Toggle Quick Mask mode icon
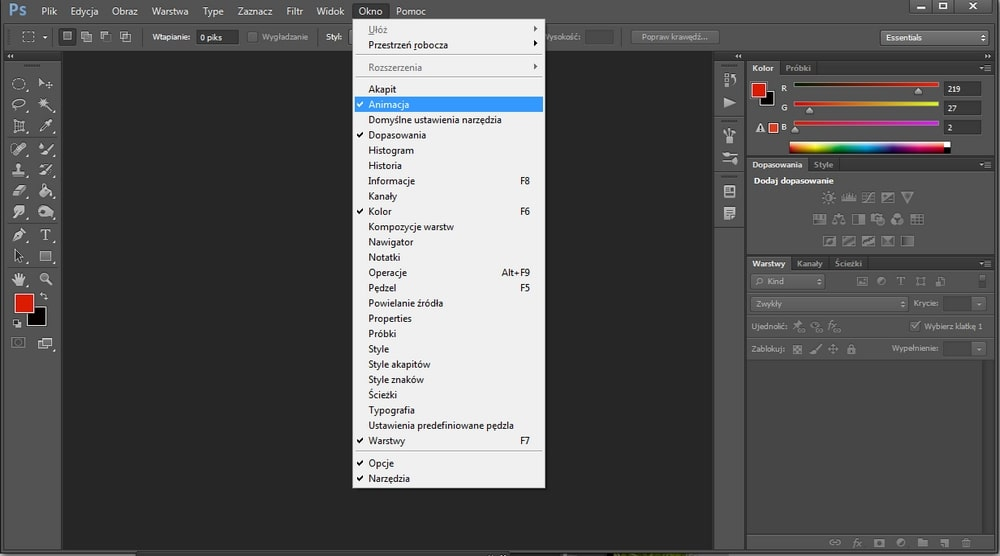The width and height of the screenshot is (1000, 556). [x=18, y=343]
